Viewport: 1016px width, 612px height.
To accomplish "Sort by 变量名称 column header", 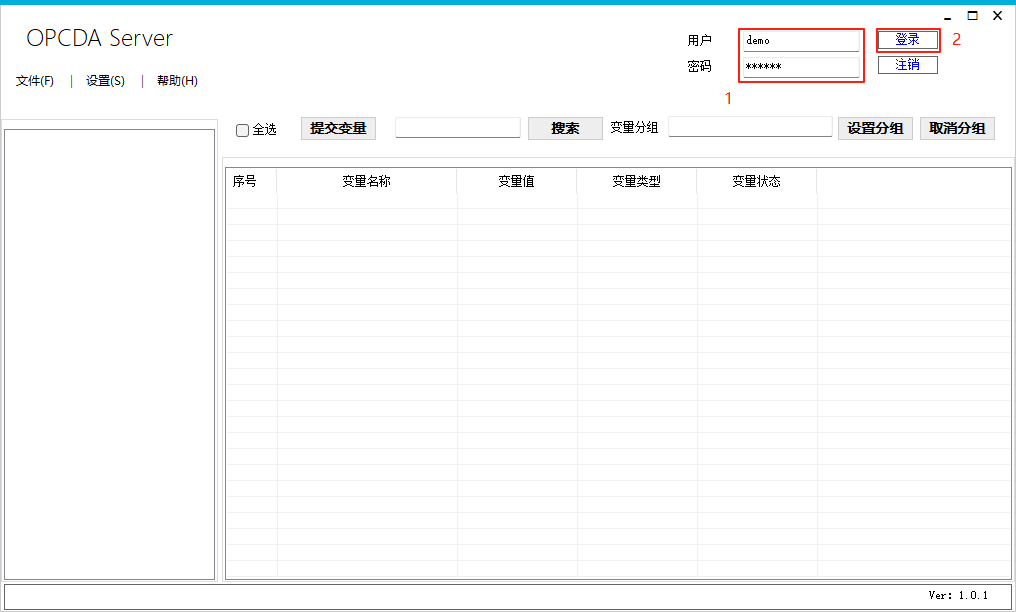I will pos(366,181).
